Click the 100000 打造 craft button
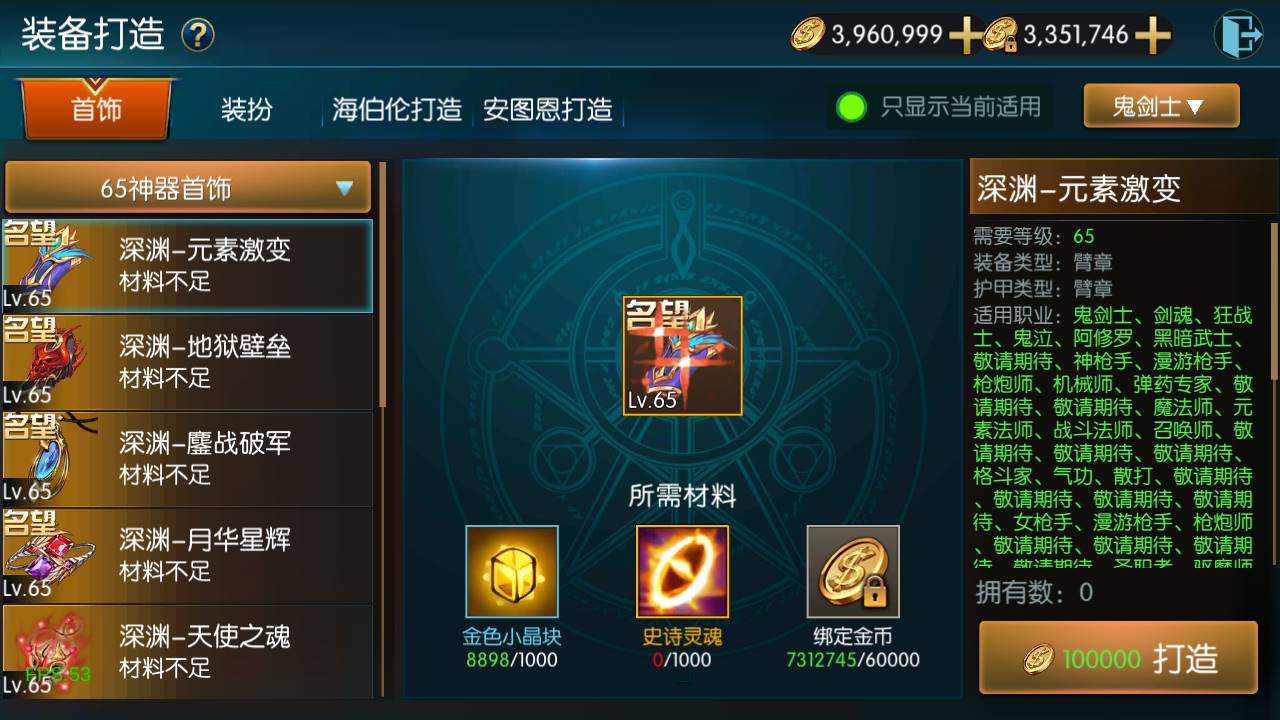 click(x=1118, y=658)
